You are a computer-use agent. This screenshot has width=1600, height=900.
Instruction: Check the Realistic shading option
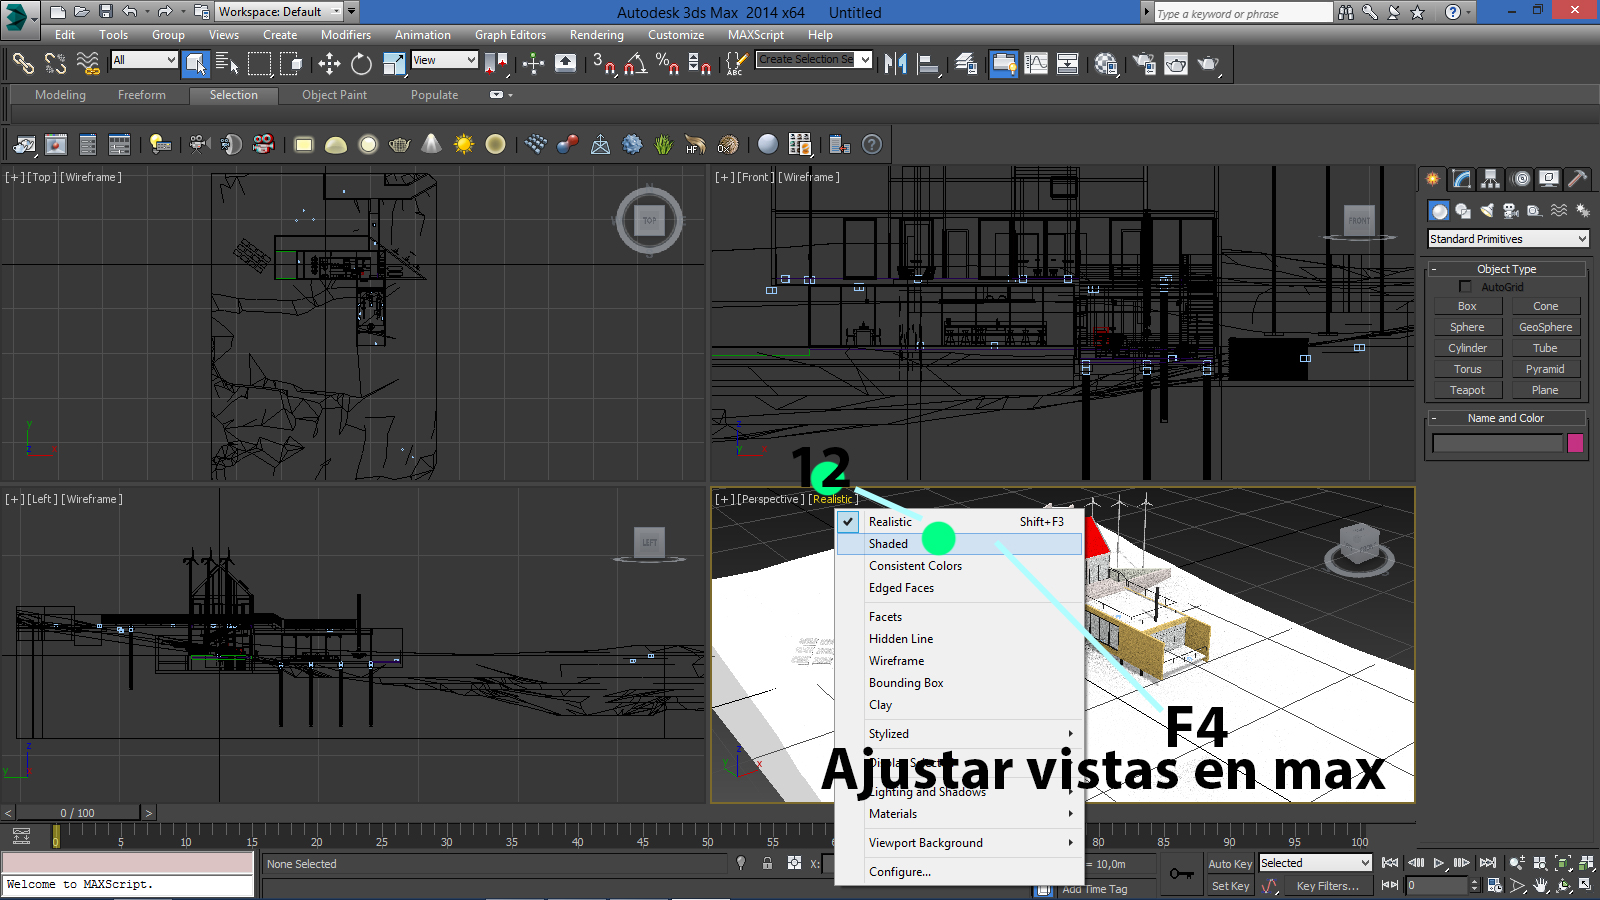(x=959, y=522)
